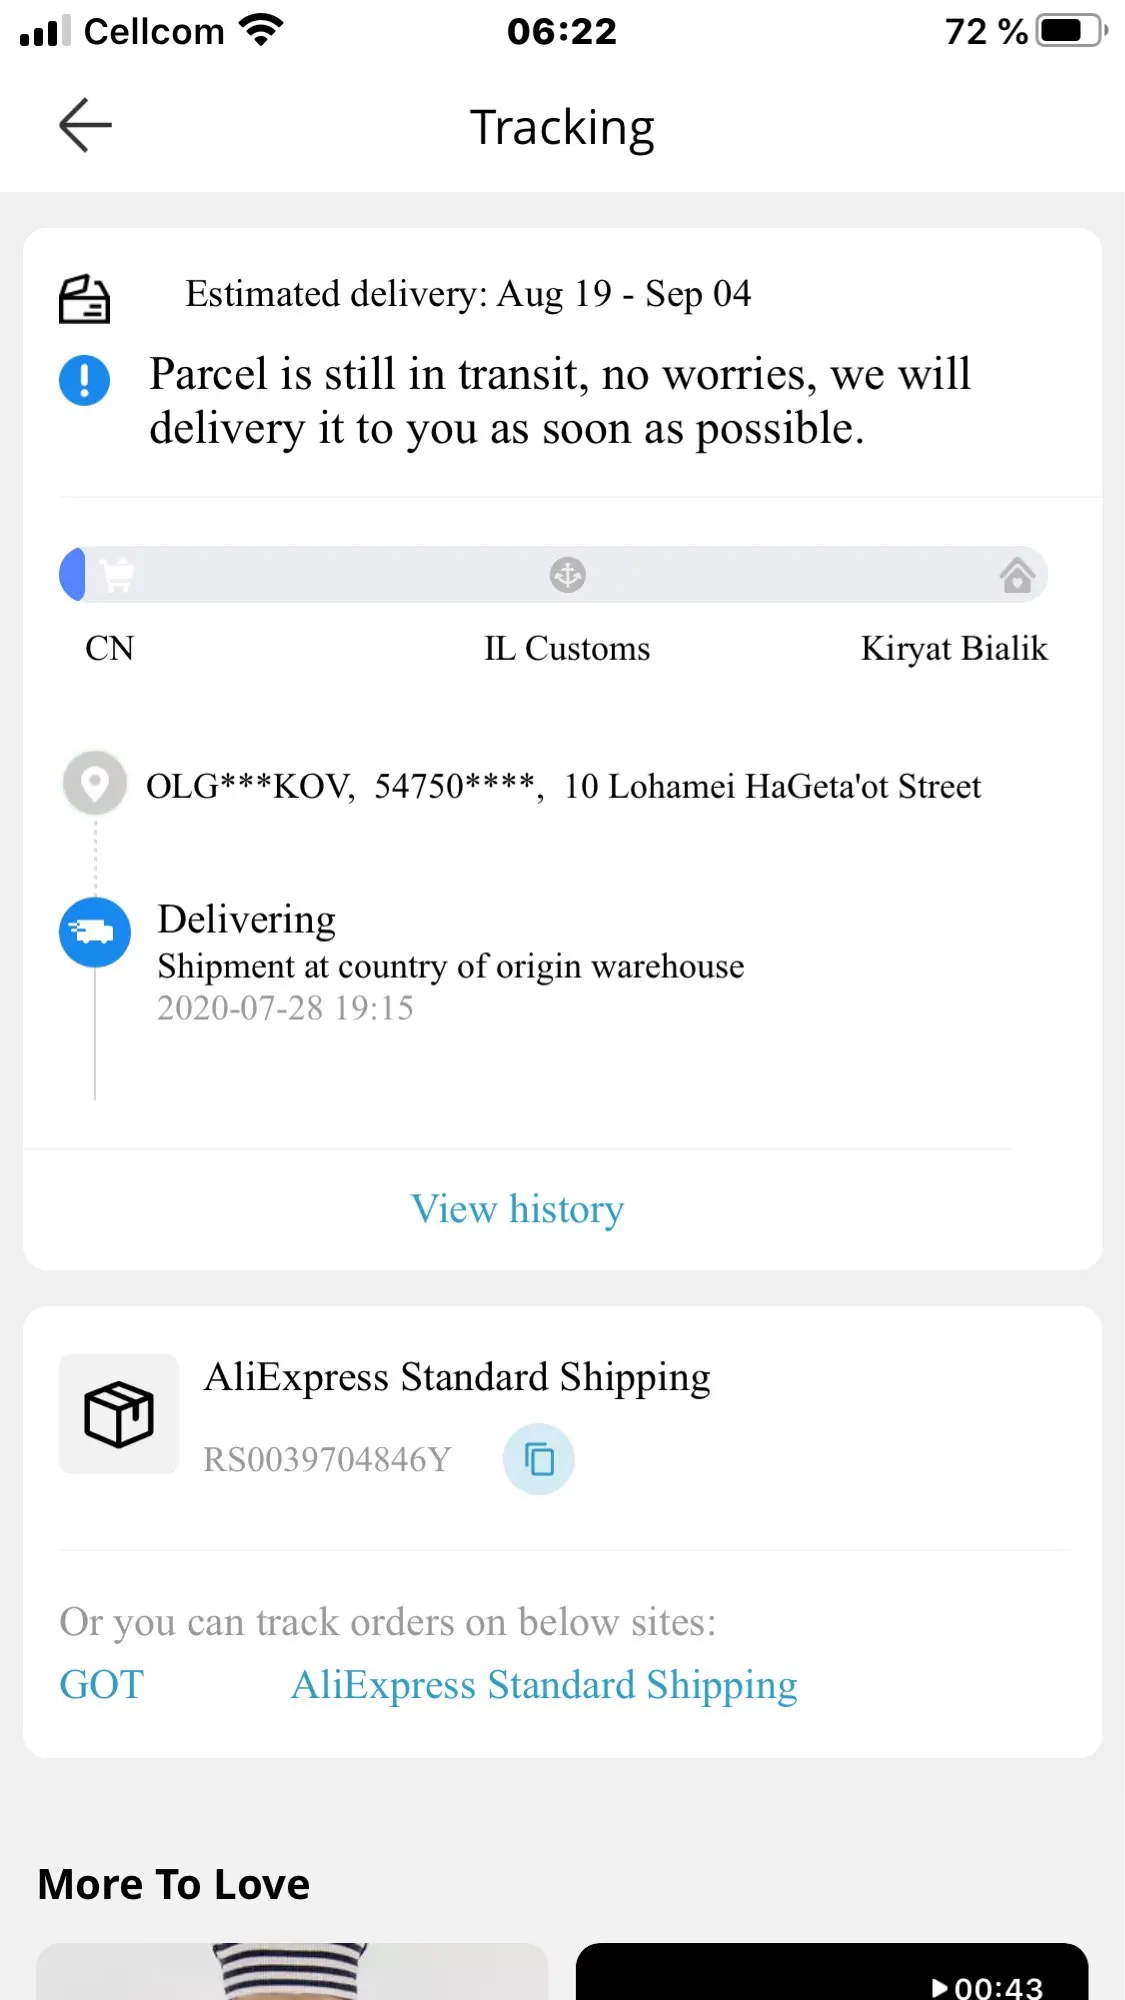Tap the back arrow icon

tap(85, 126)
